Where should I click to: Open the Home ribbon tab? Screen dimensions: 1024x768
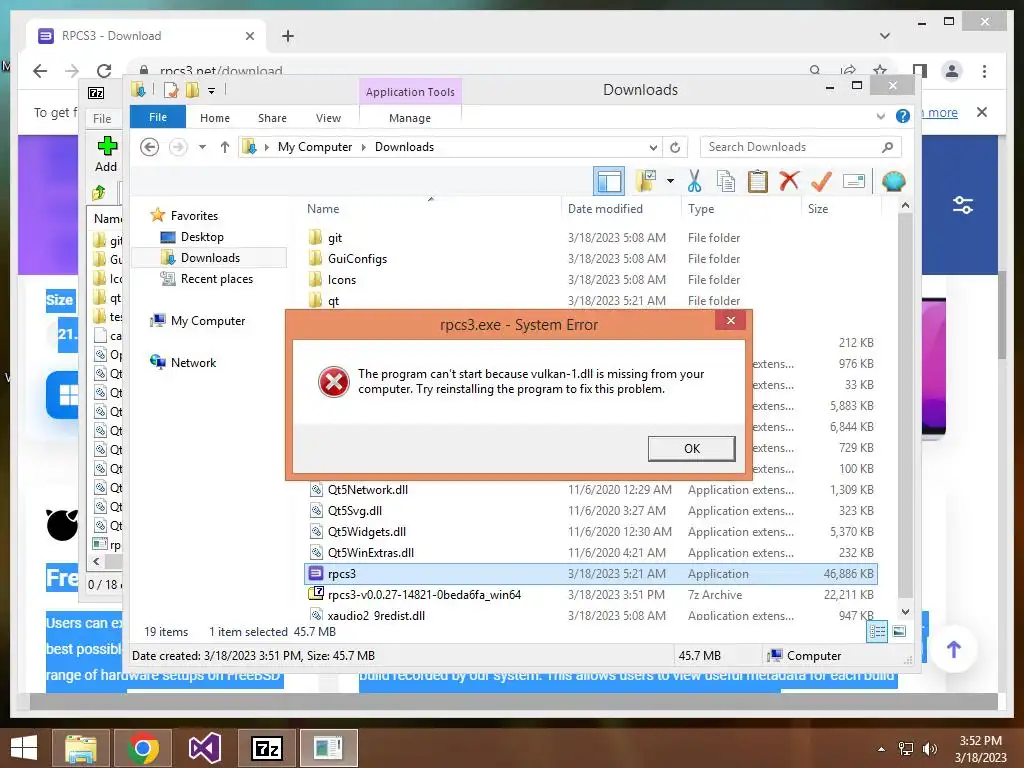coord(215,118)
